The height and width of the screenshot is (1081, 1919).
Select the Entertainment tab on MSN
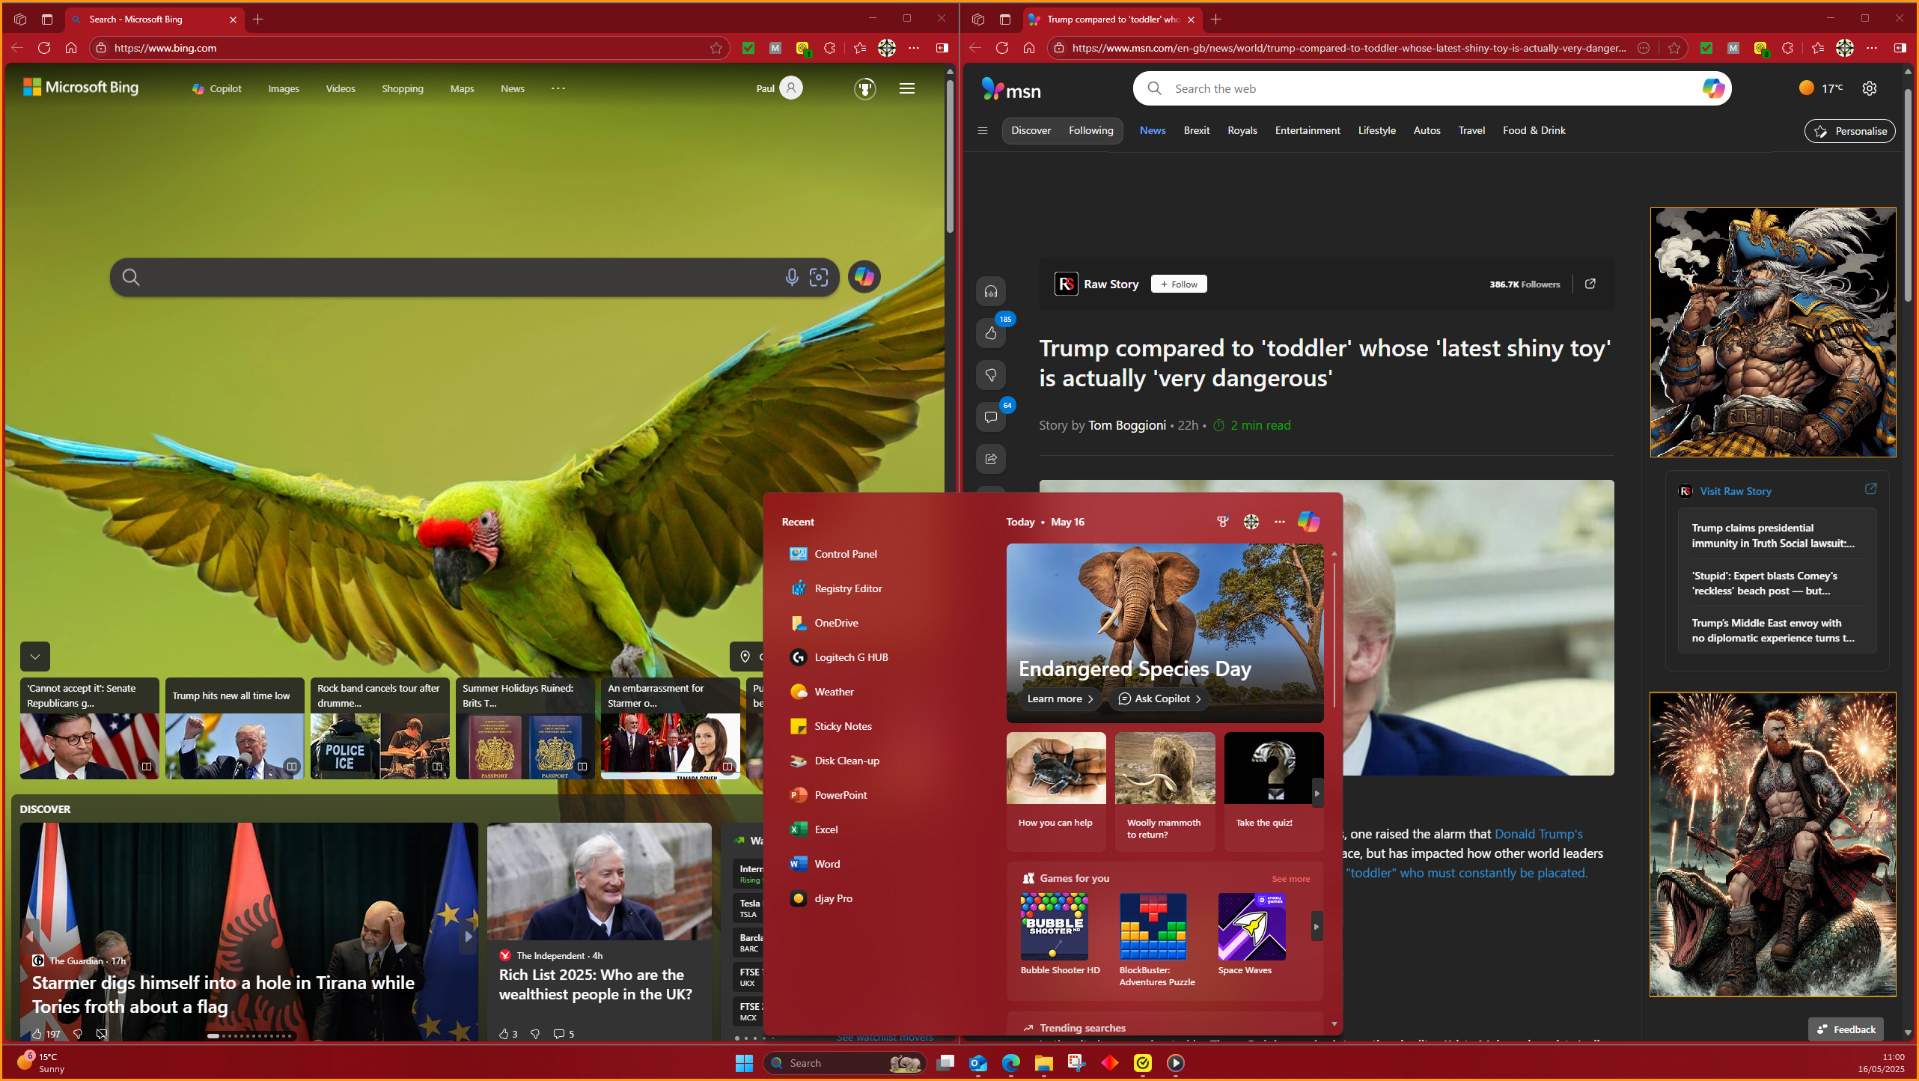click(1307, 130)
